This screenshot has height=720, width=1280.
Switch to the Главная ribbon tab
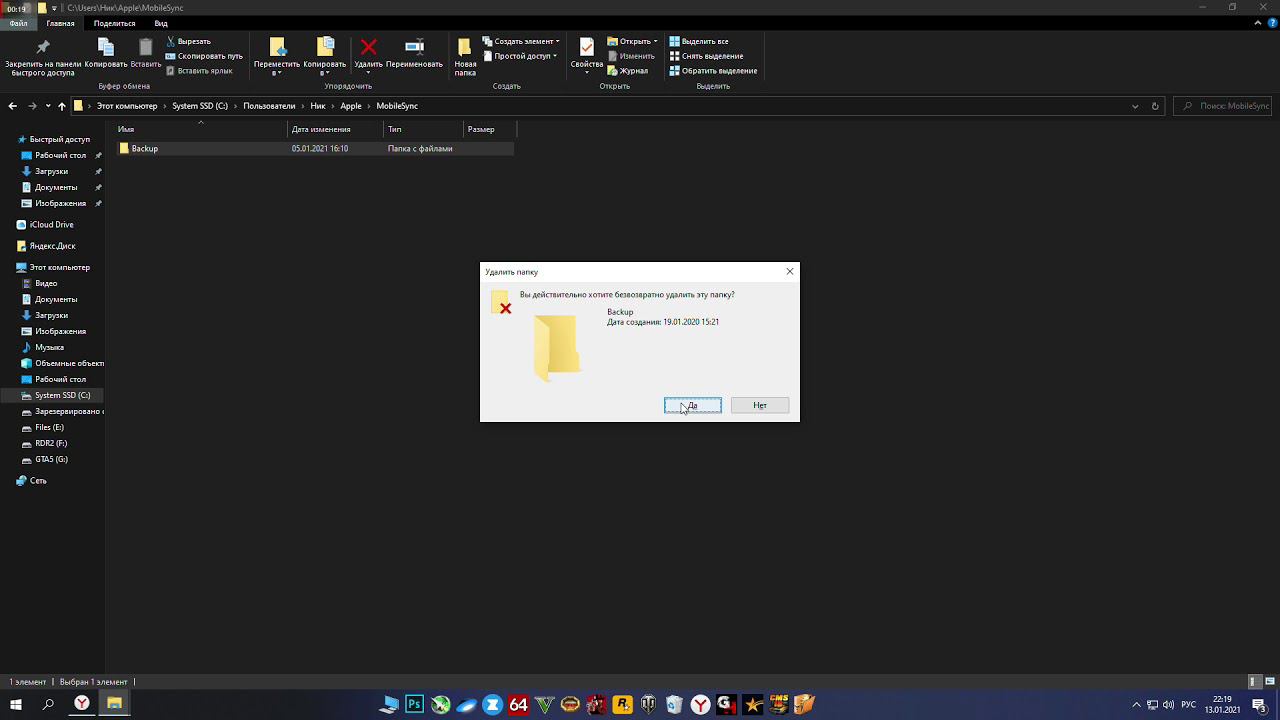pyautogui.click(x=60, y=23)
